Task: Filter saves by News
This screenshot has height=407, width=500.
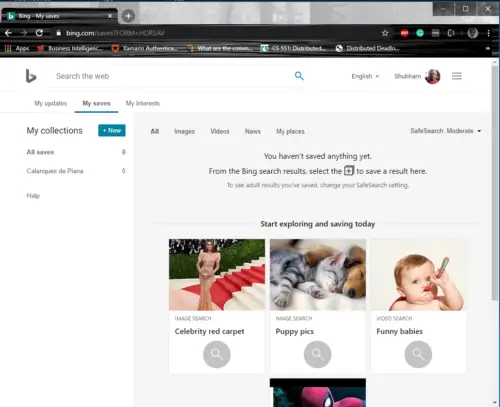Action: pos(253,131)
